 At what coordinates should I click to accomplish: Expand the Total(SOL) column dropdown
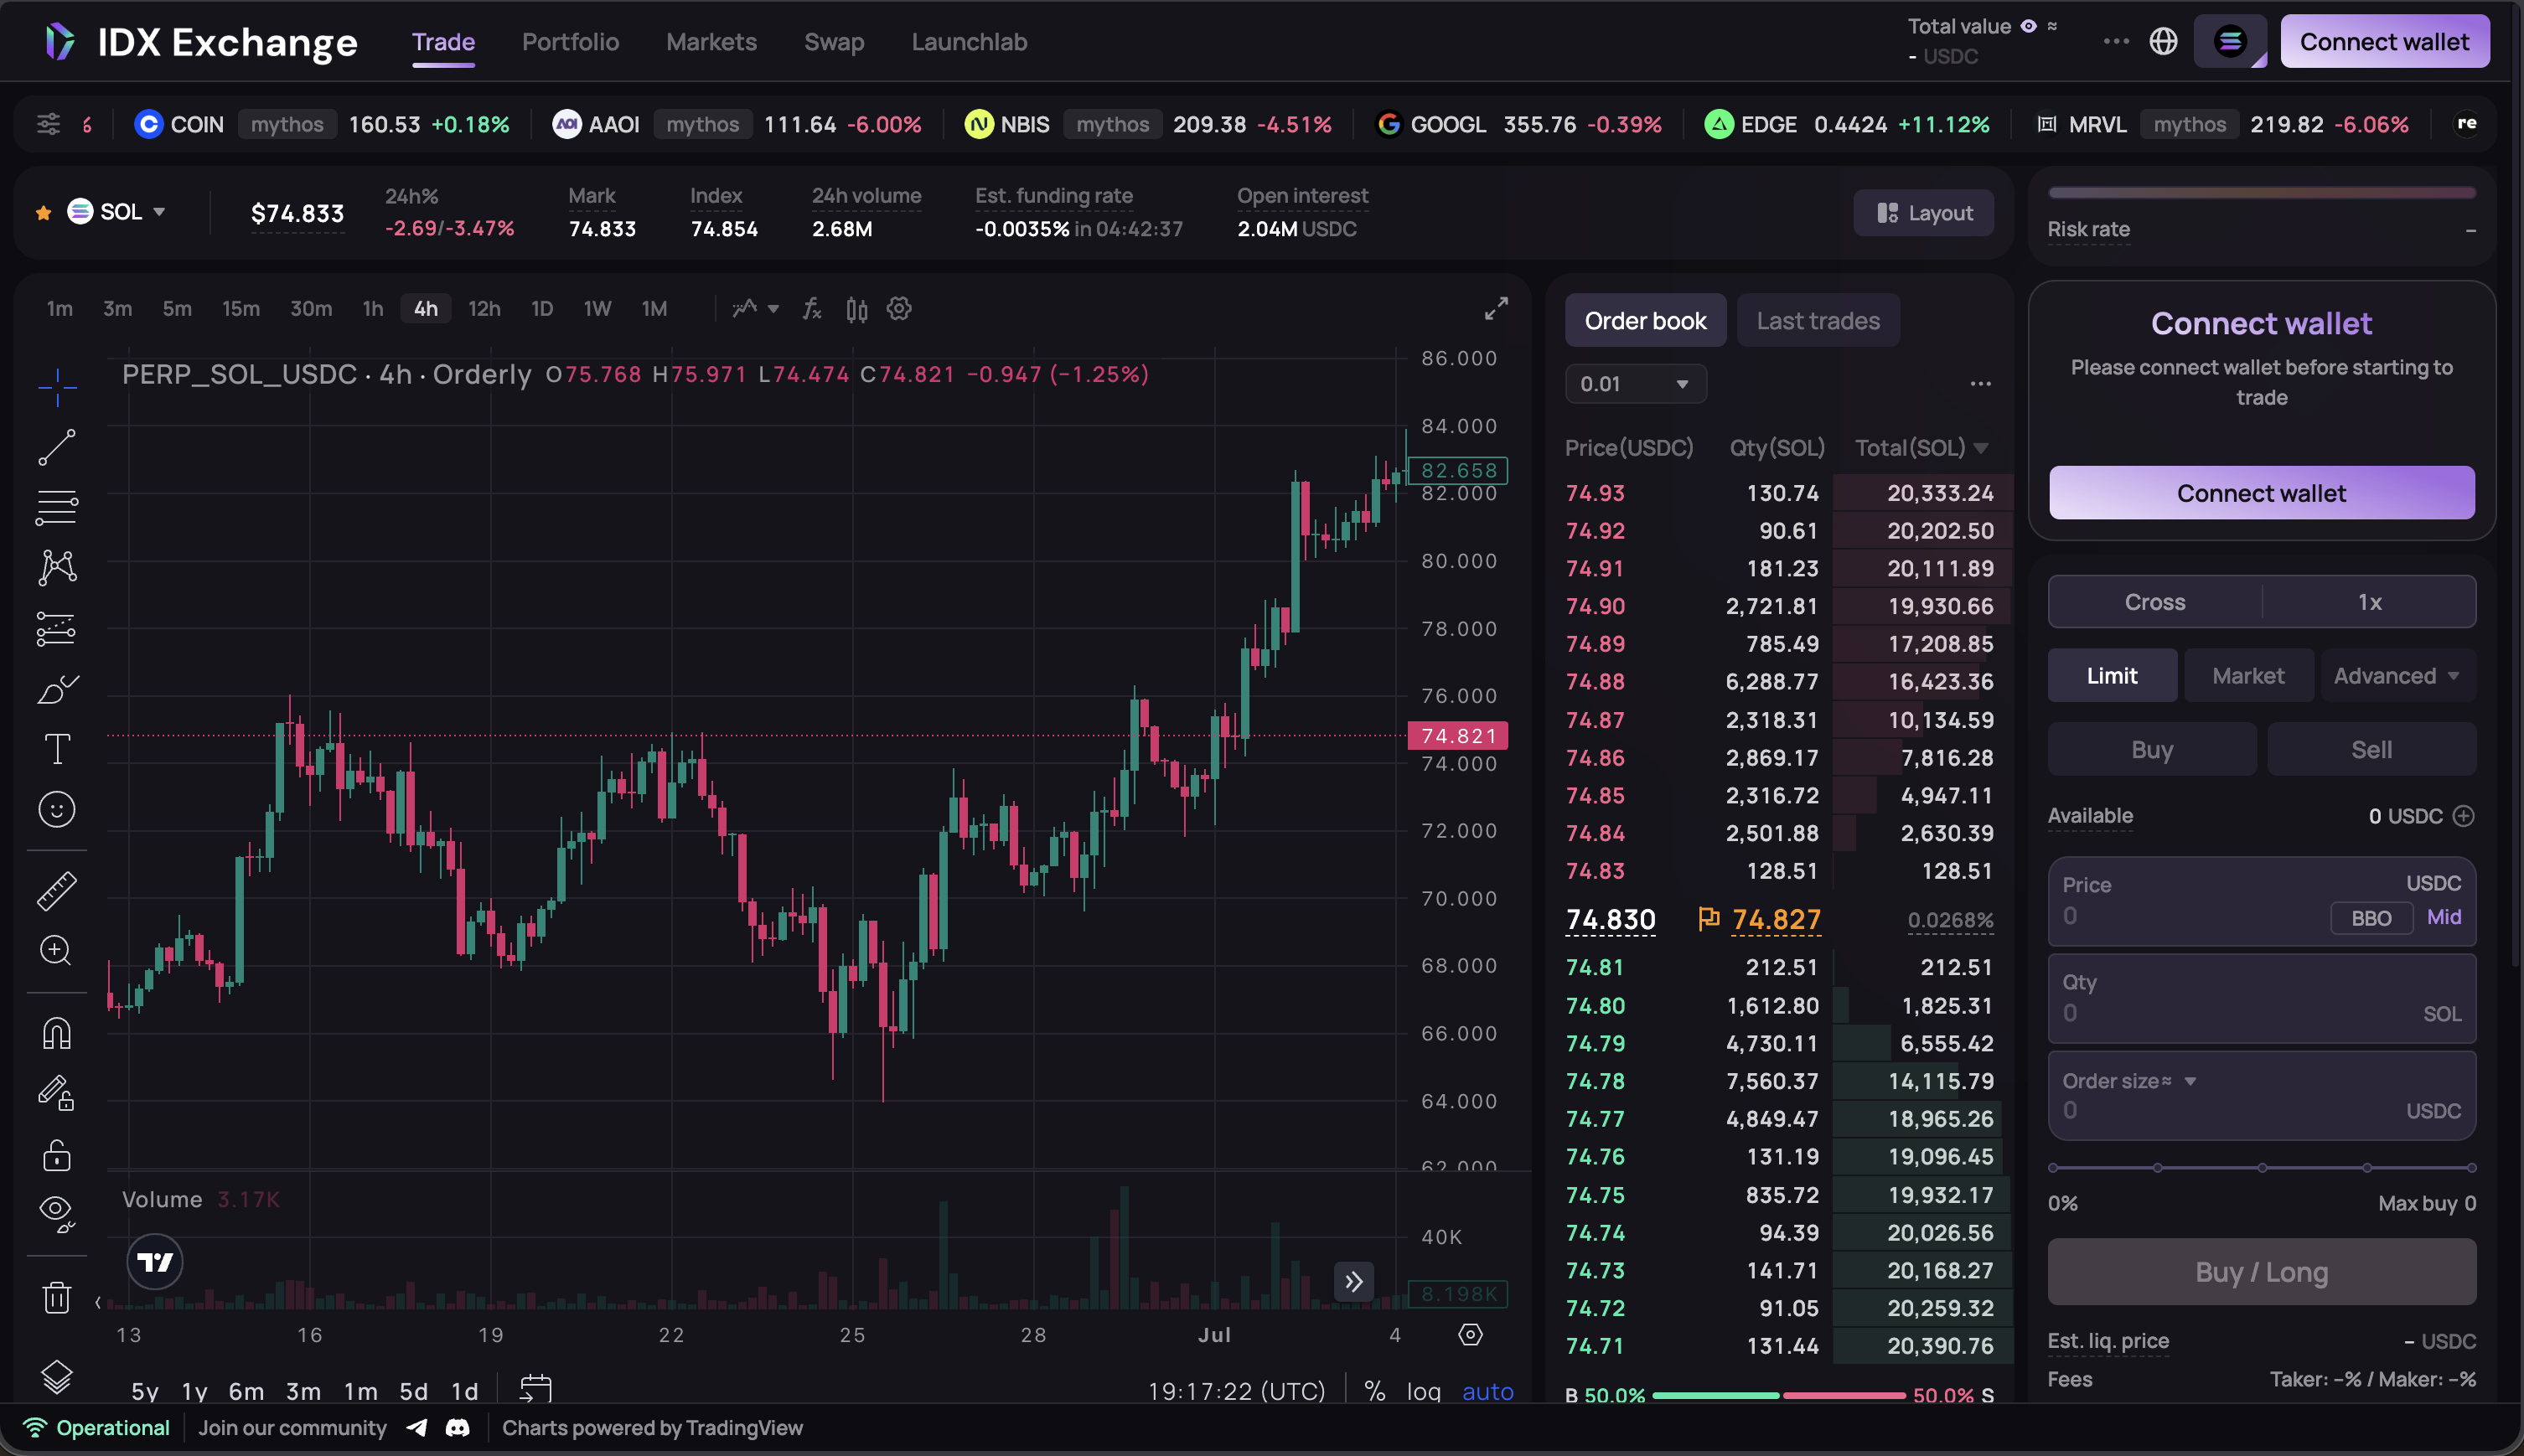1981,448
